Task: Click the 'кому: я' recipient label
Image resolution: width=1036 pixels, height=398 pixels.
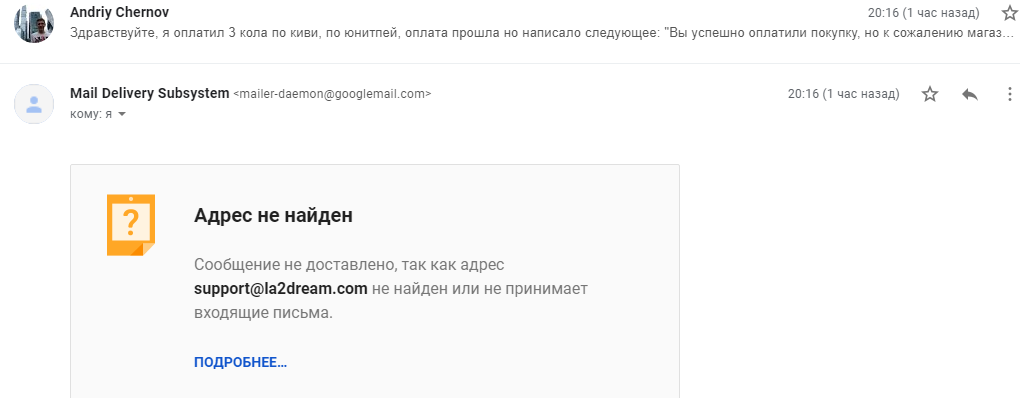Action: [91, 114]
